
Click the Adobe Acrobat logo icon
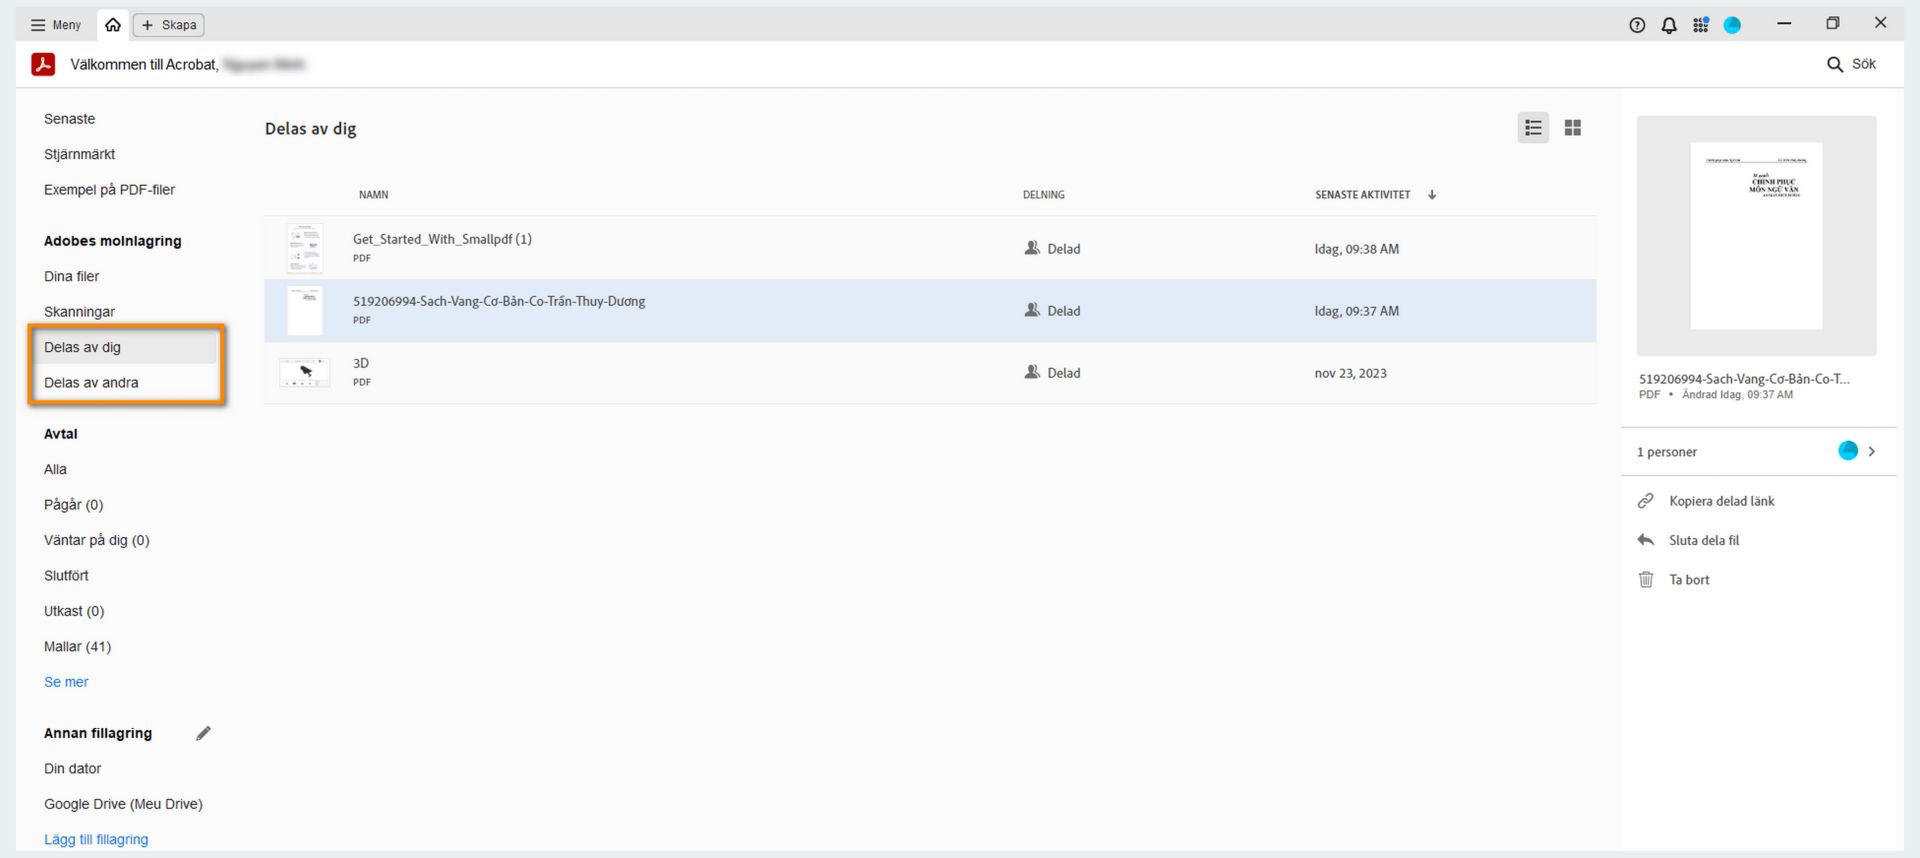click(43, 64)
